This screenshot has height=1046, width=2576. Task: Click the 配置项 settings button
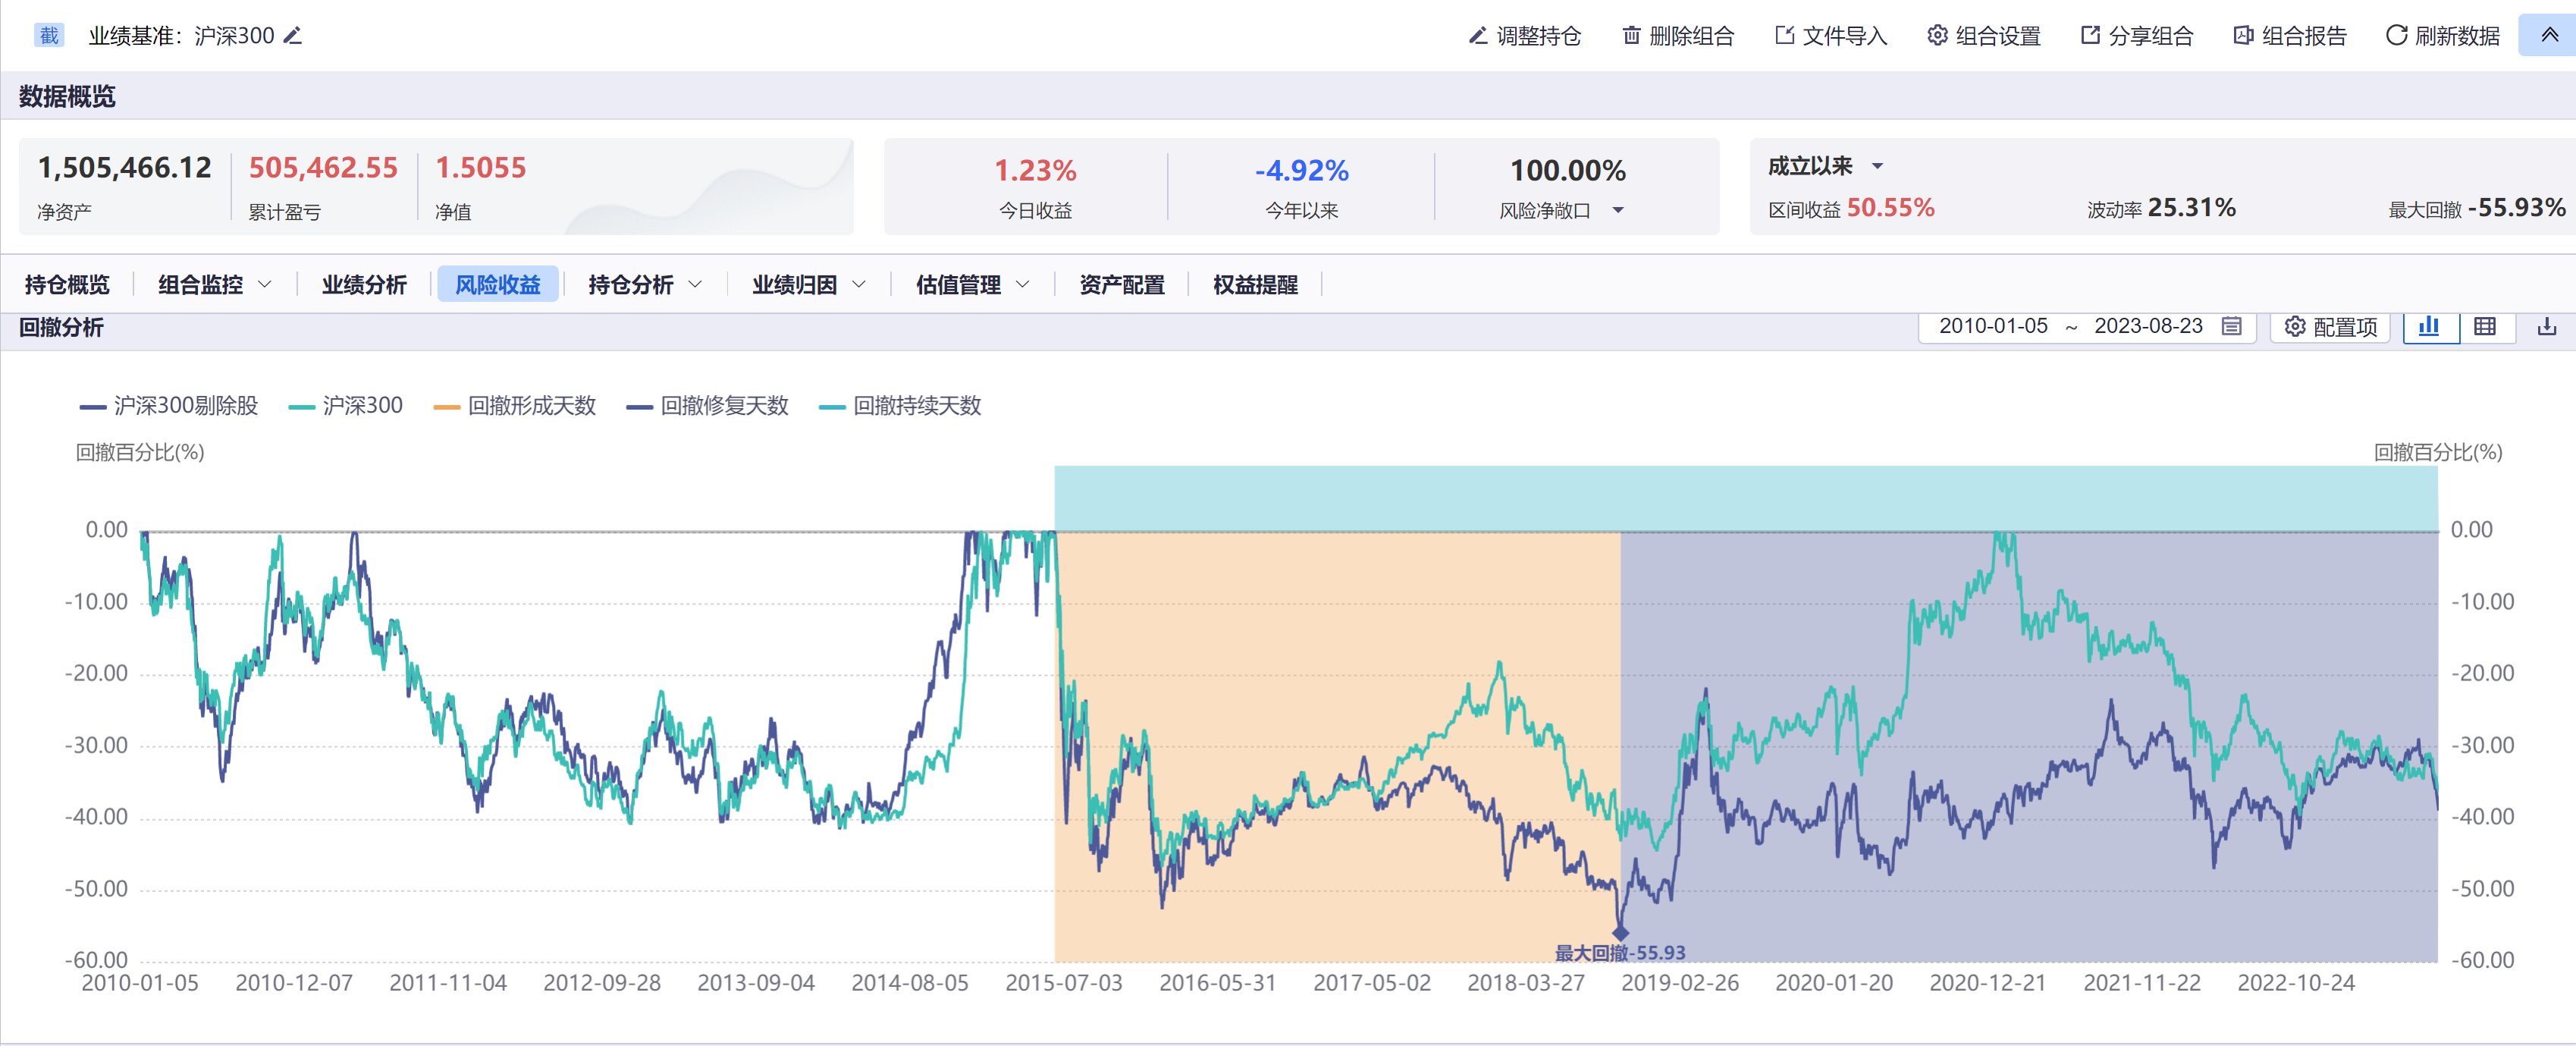point(2330,327)
